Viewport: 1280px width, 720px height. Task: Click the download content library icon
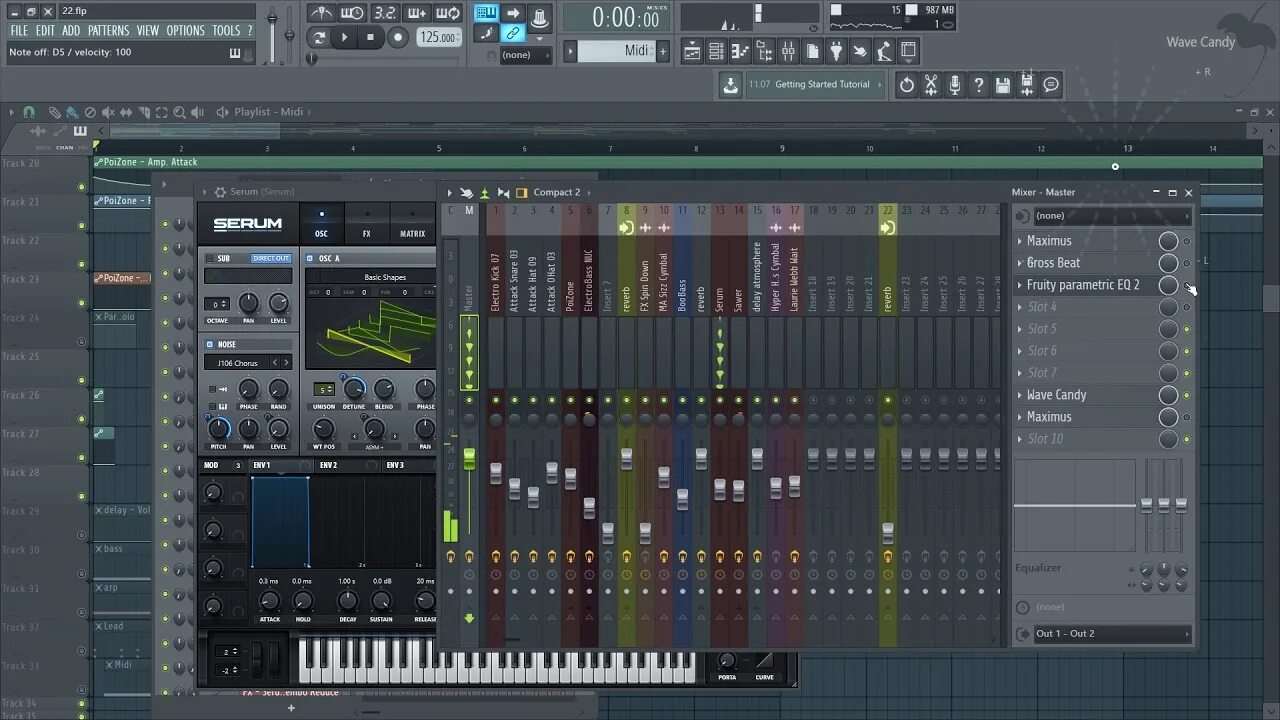click(730, 85)
